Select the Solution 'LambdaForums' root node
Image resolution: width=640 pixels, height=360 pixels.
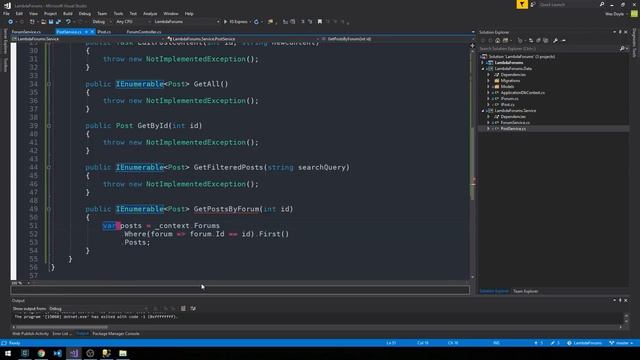tap(521, 57)
